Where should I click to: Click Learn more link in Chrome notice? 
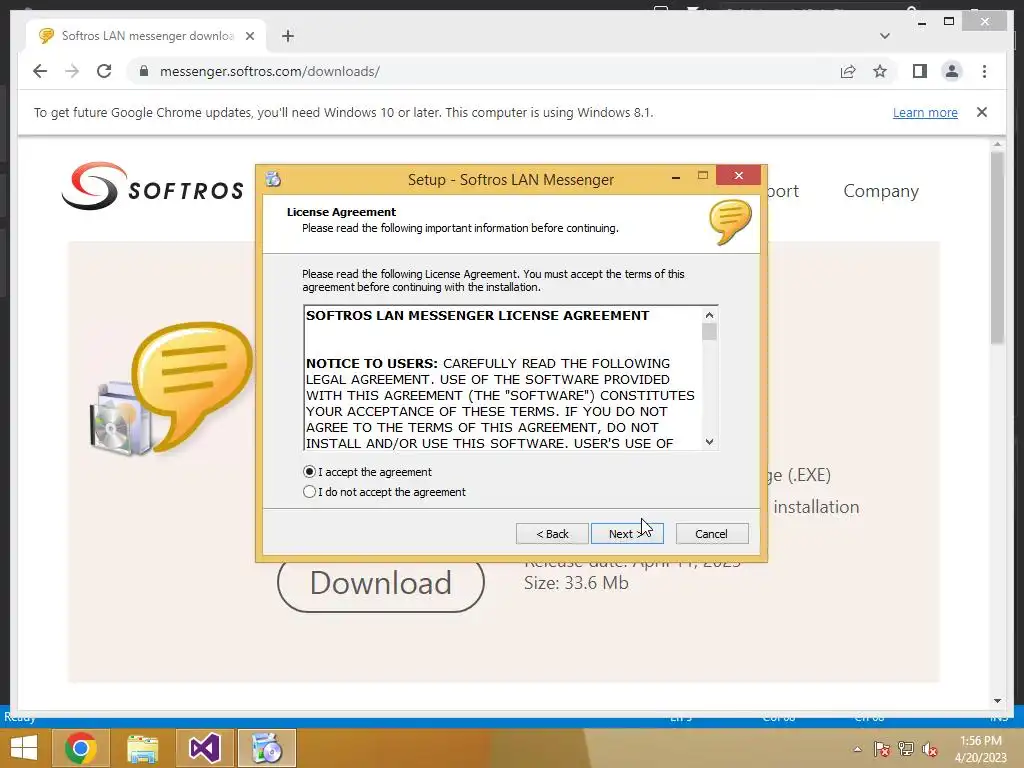(x=925, y=112)
